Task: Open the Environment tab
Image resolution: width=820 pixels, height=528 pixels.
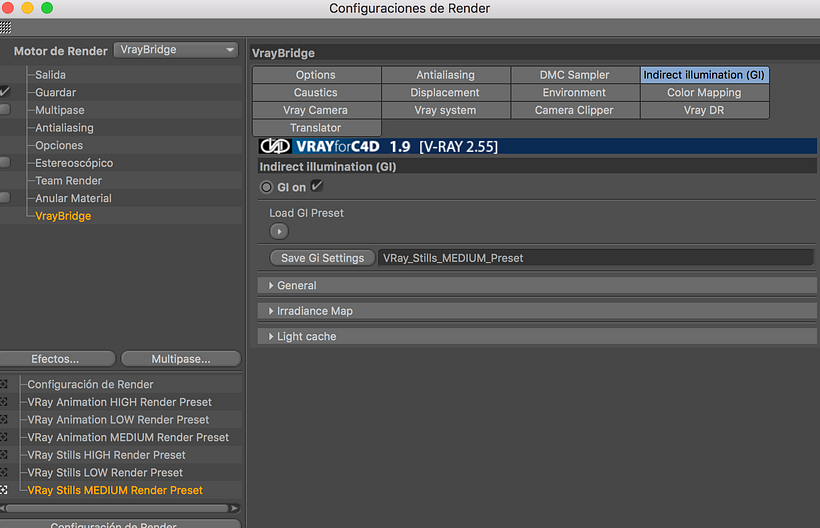Action: pos(575,93)
